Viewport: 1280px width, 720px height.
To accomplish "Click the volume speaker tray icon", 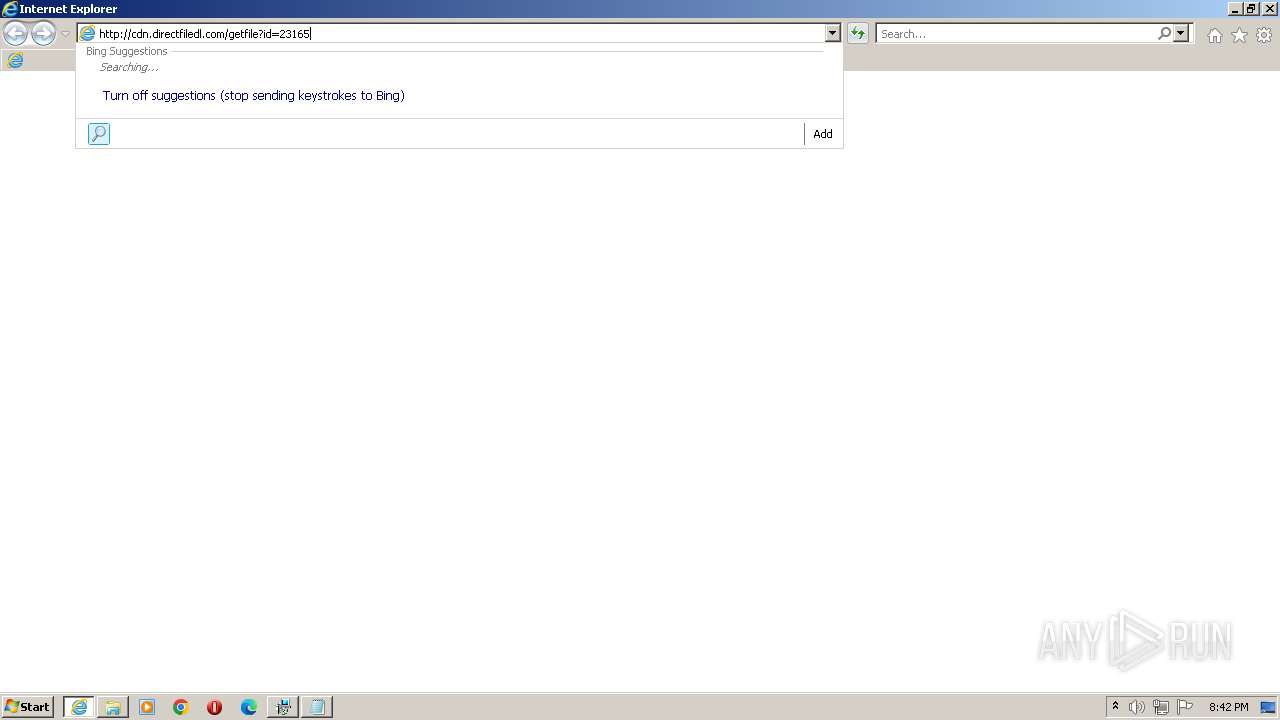I will [1137, 707].
